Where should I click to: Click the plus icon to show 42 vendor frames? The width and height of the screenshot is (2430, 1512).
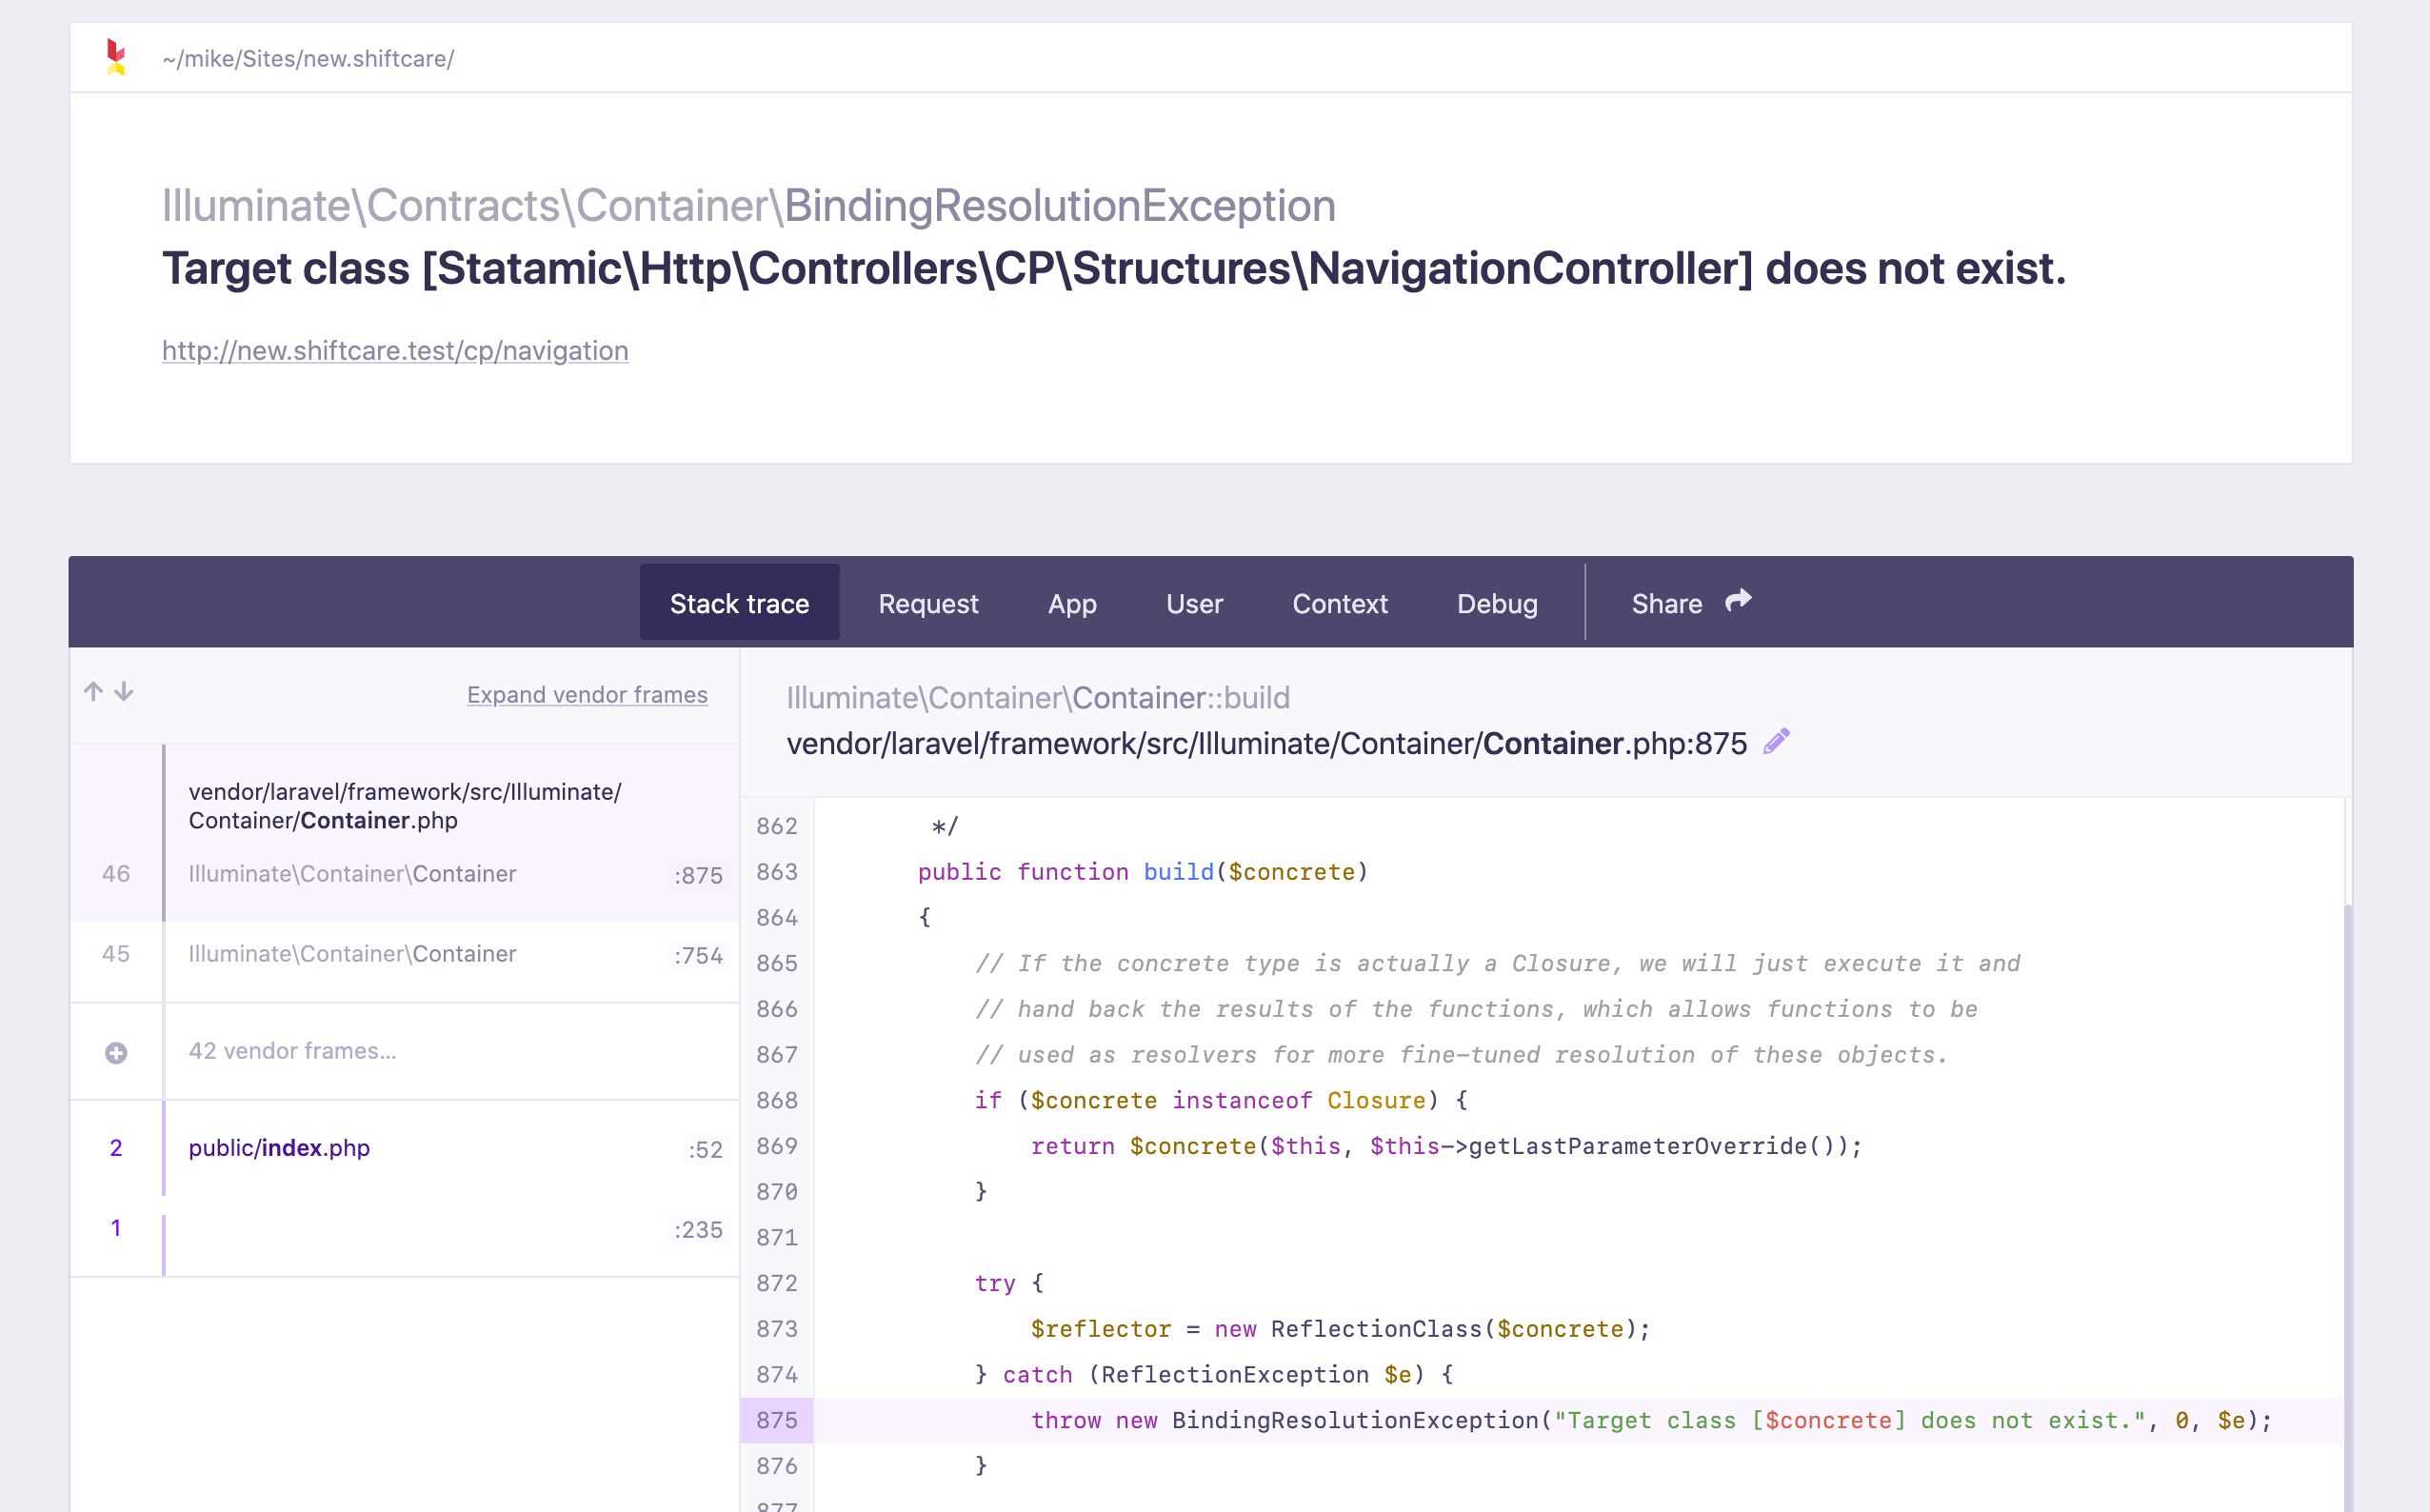click(x=117, y=1051)
